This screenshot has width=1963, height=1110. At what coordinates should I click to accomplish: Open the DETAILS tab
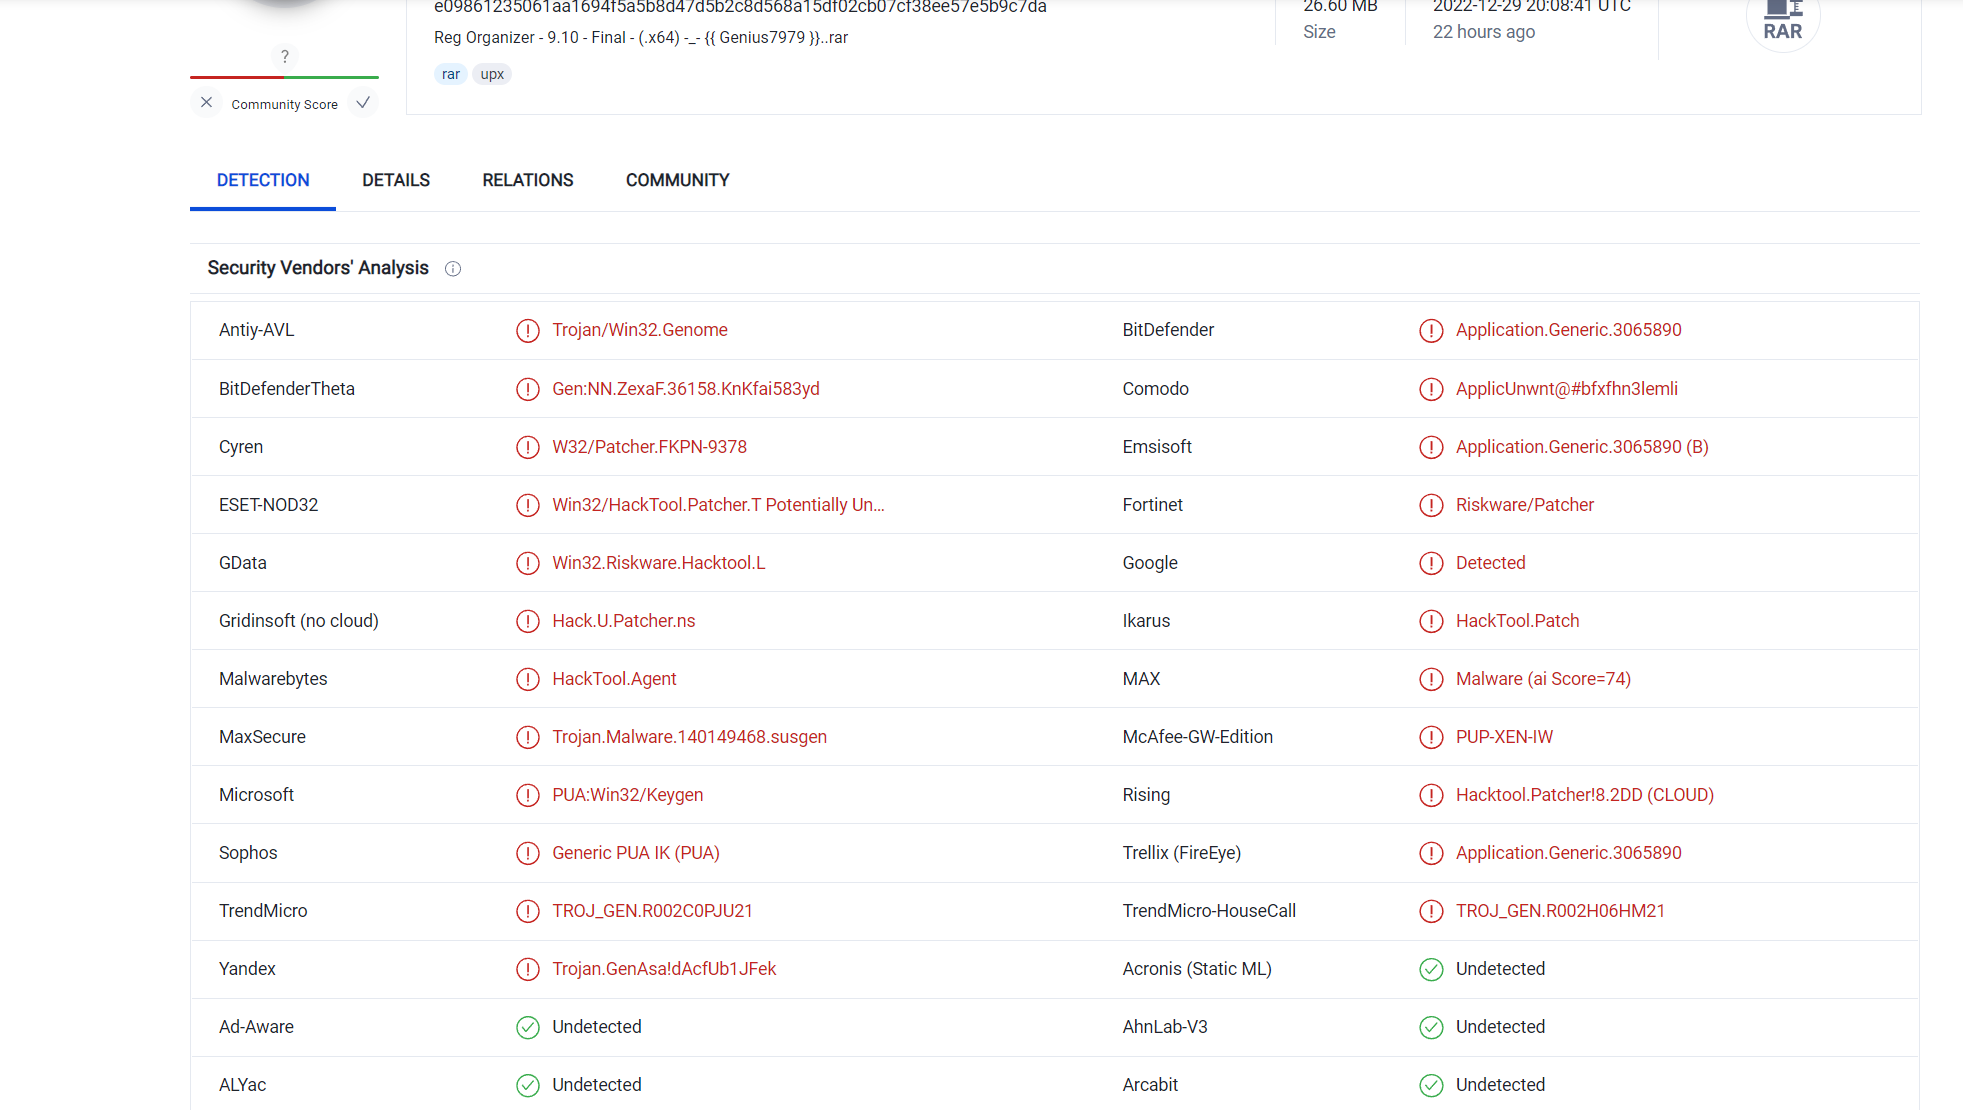click(396, 180)
